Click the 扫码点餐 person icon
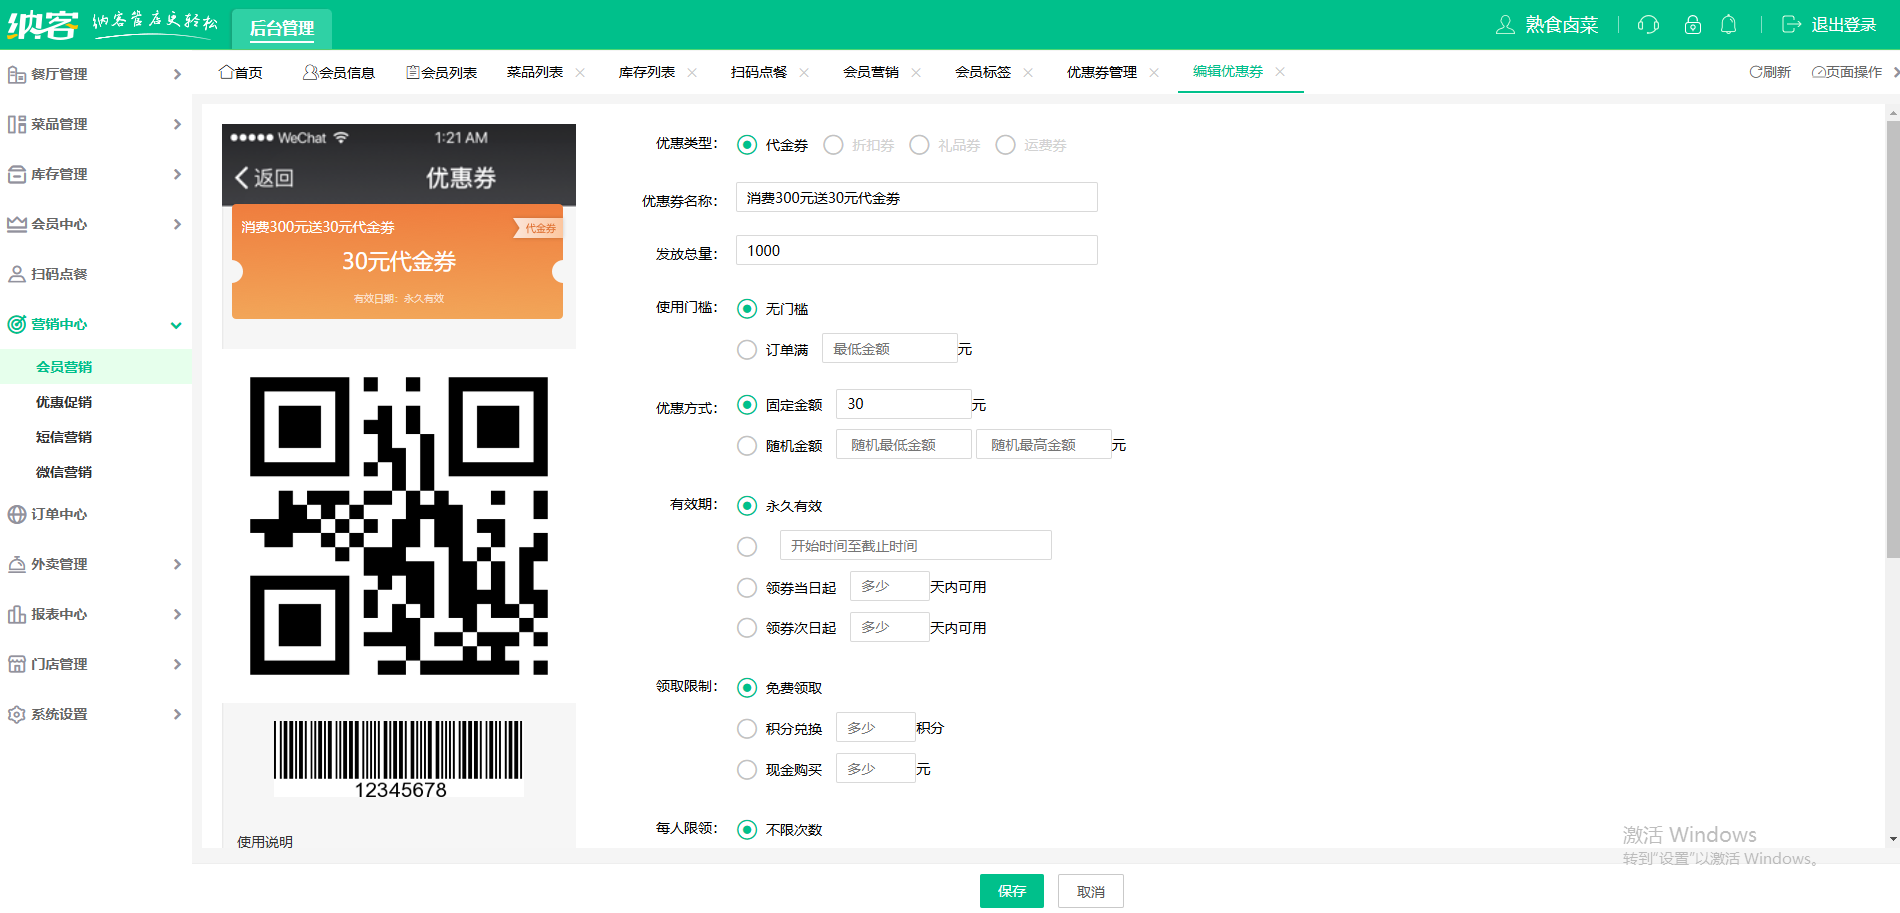Screen dimensions: 1900x913 (17, 274)
